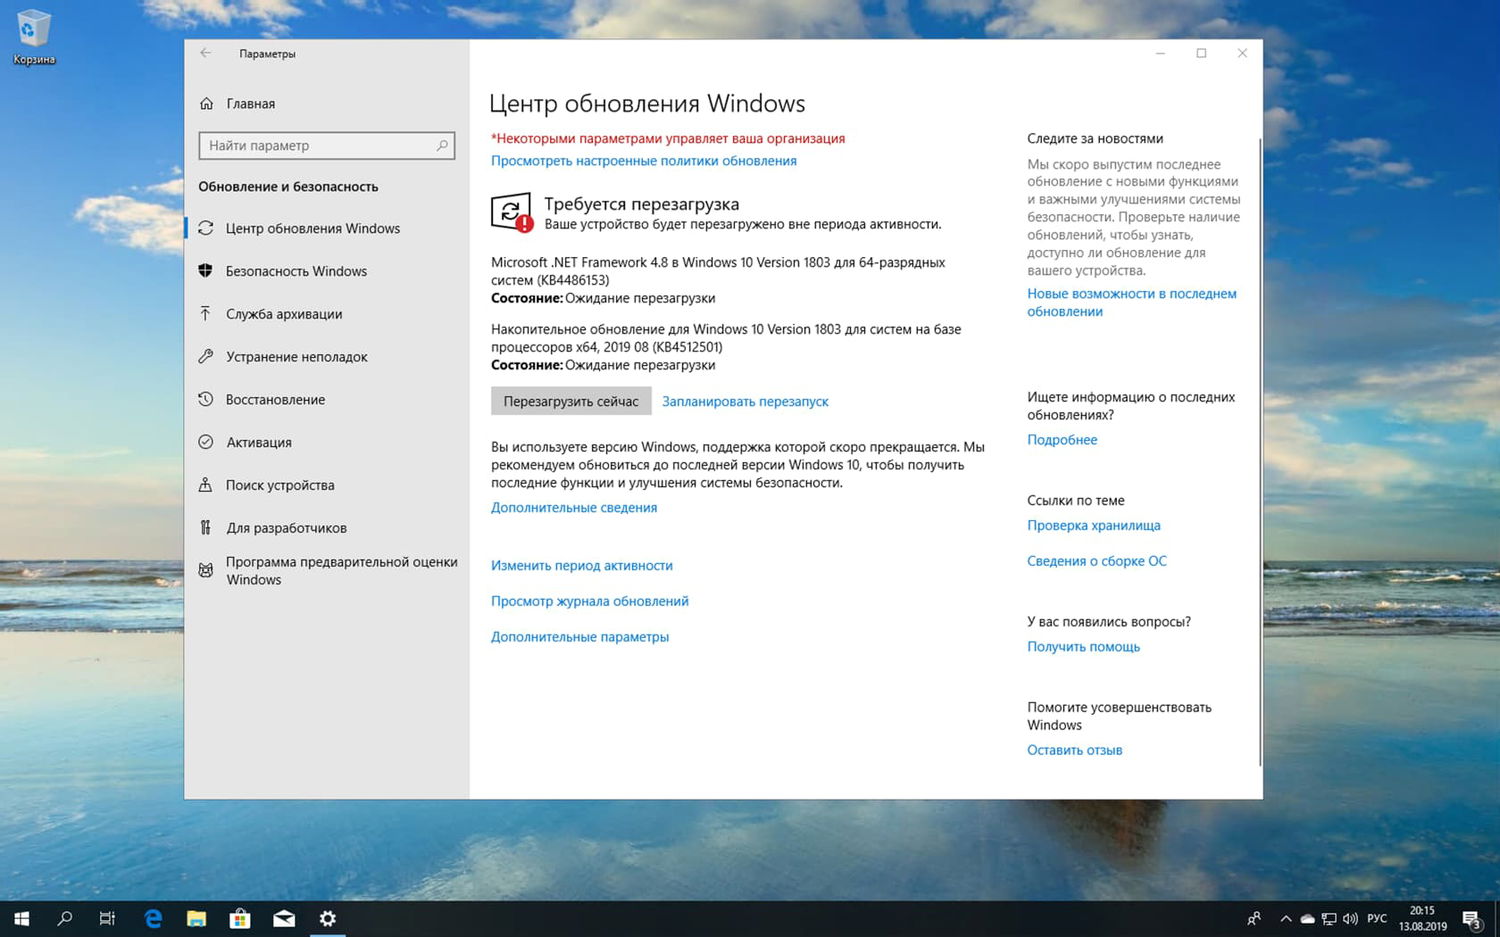Image resolution: width=1500 pixels, height=937 pixels.
Task: Open Программа предварительной оценки Windows icon
Action: 205,570
